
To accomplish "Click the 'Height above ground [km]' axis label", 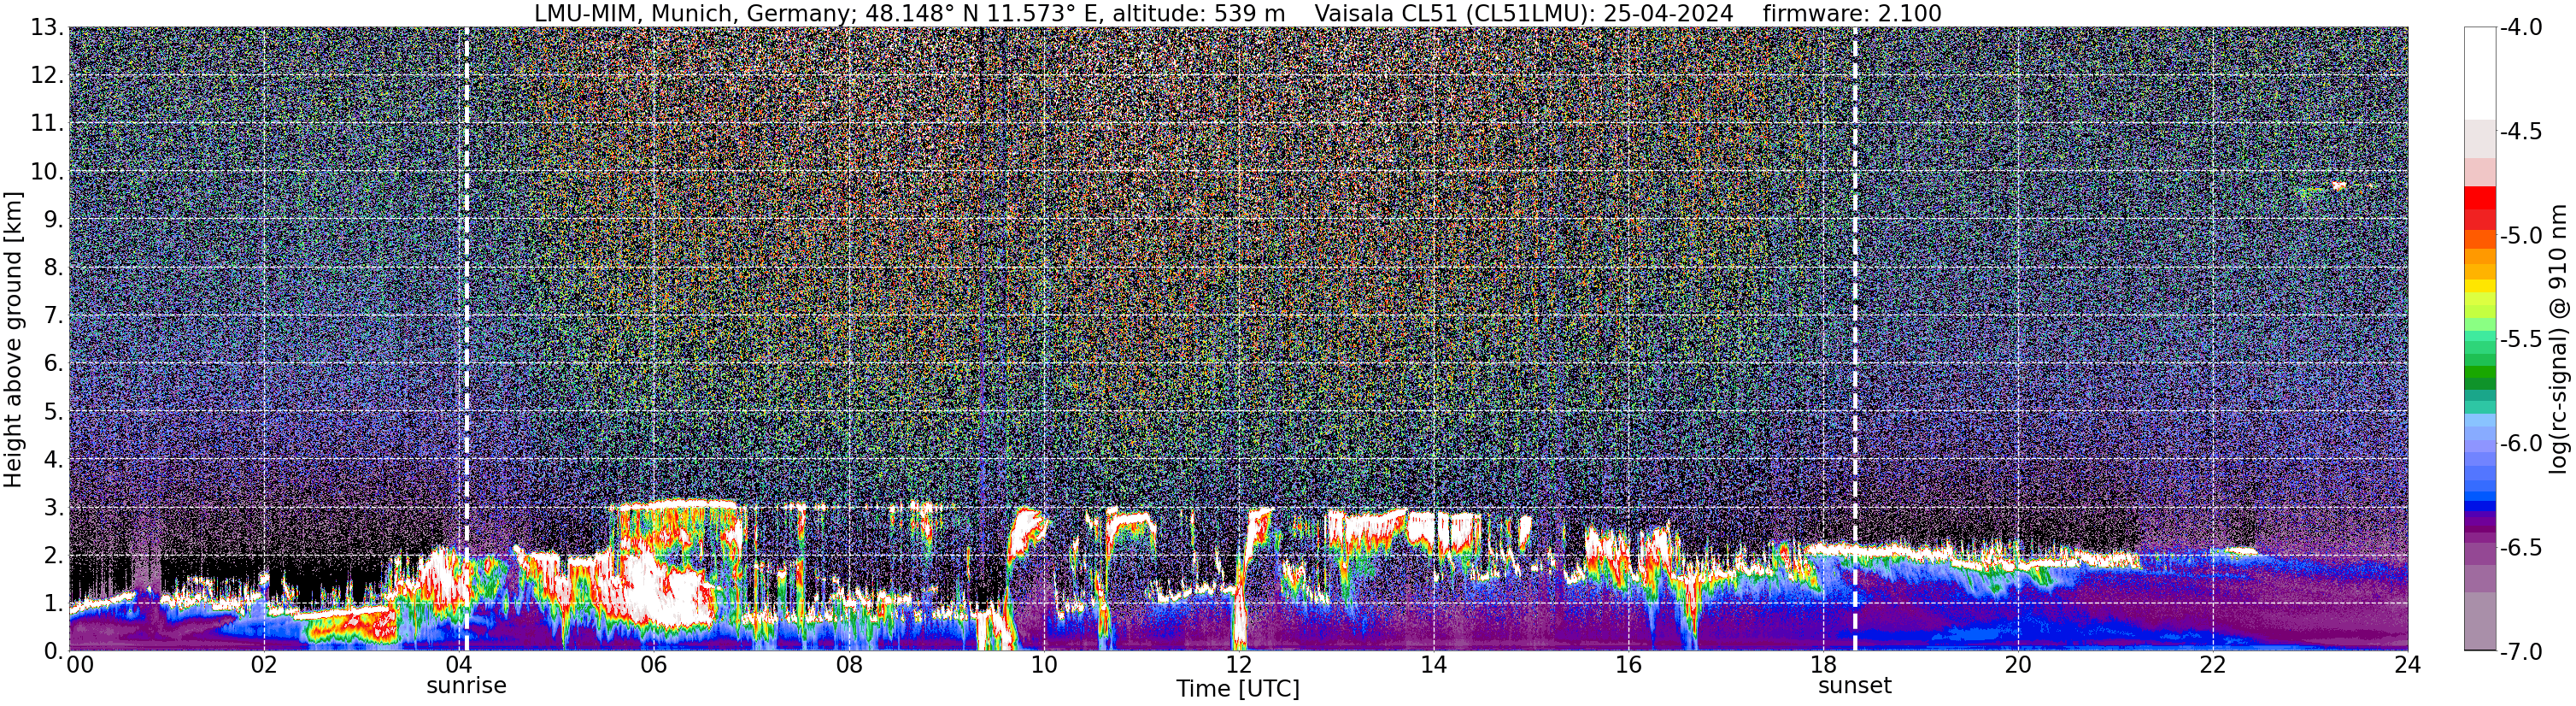I will click(12, 339).
